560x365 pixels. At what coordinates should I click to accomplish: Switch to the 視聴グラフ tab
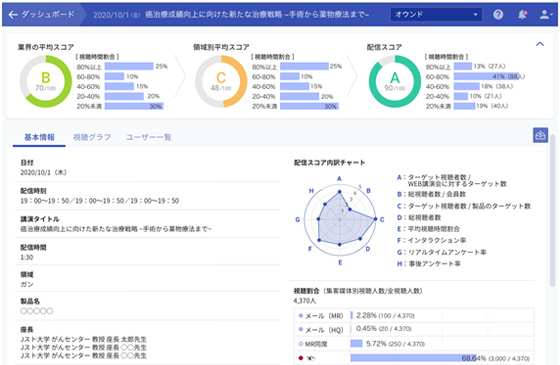[92, 137]
